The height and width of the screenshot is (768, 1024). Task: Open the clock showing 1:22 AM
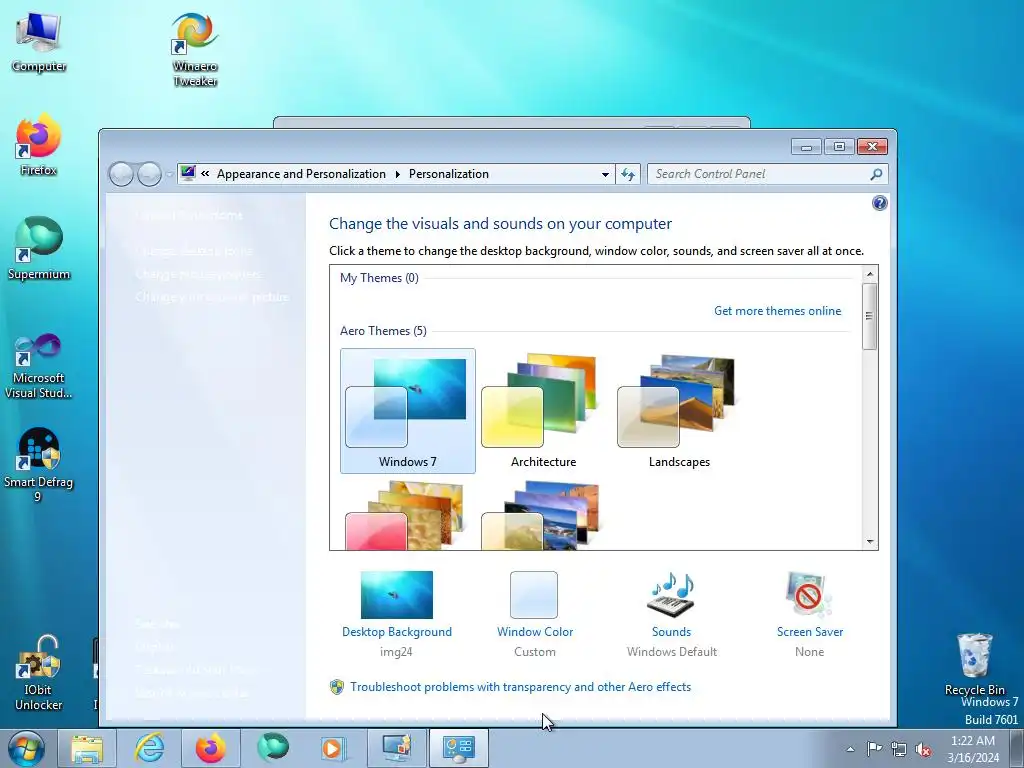[973, 749]
